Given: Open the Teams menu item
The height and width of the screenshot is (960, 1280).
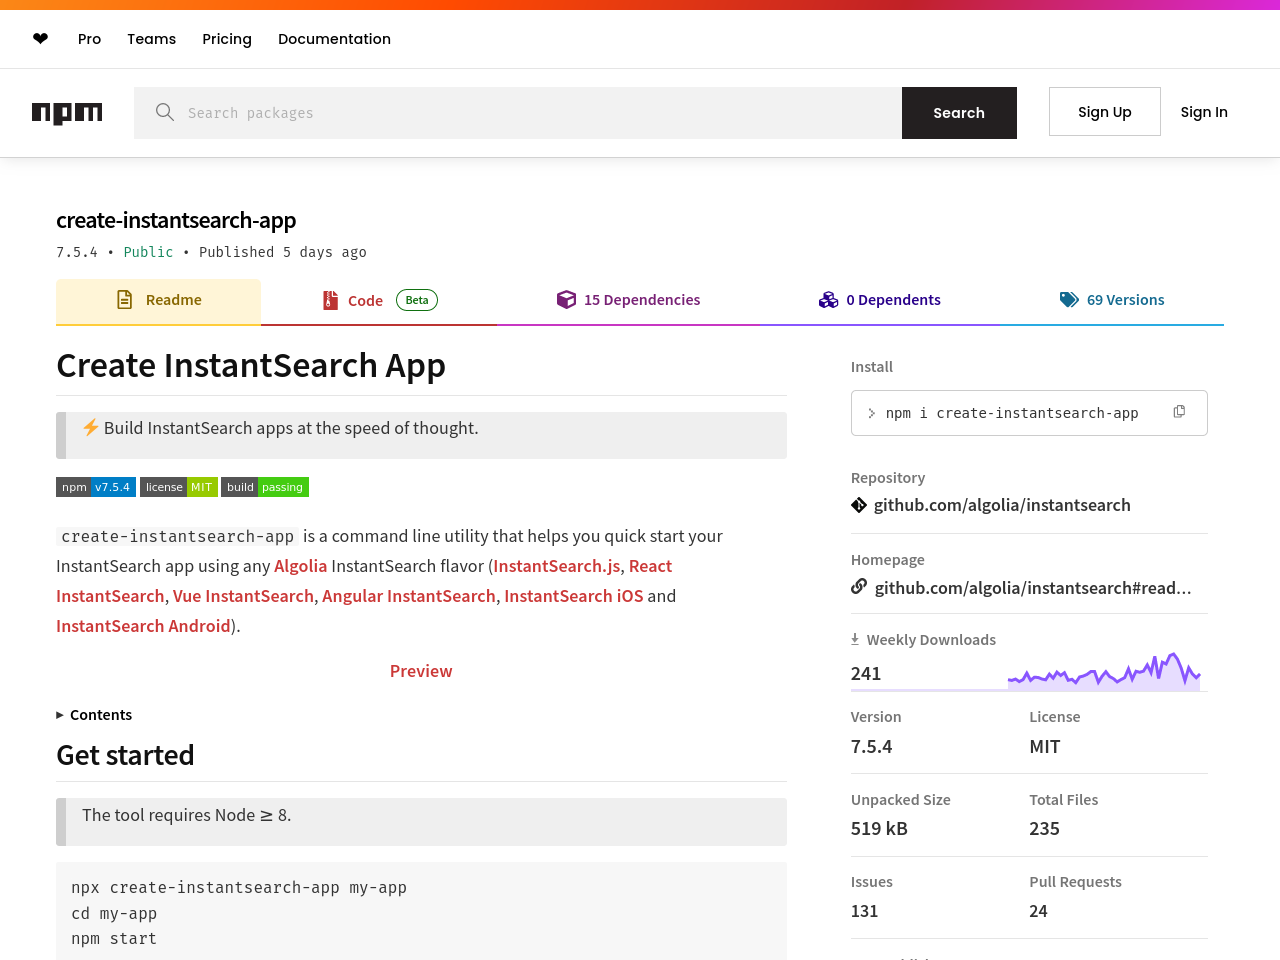Looking at the screenshot, I should point(151,39).
